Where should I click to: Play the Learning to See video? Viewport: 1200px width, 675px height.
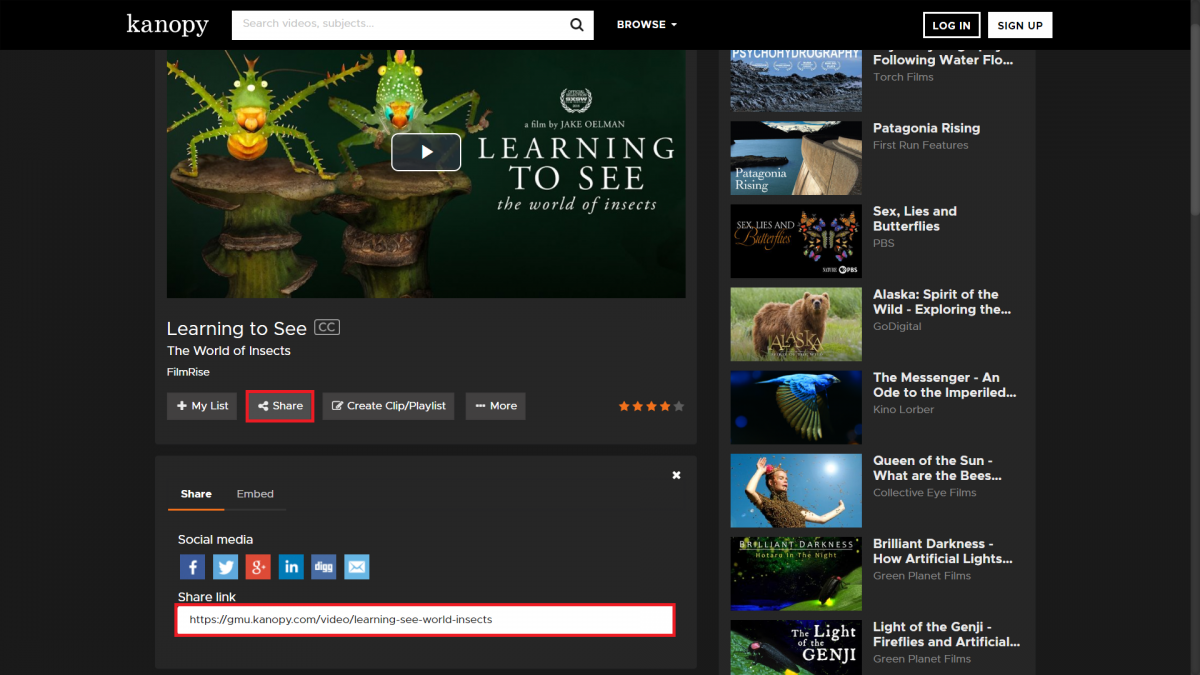click(426, 152)
